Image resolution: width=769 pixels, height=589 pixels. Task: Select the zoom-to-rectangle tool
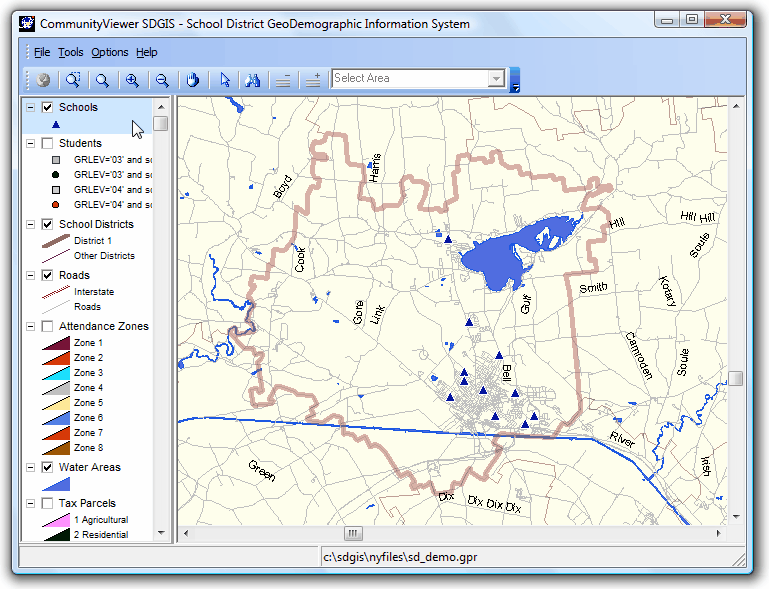click(73, 80)
